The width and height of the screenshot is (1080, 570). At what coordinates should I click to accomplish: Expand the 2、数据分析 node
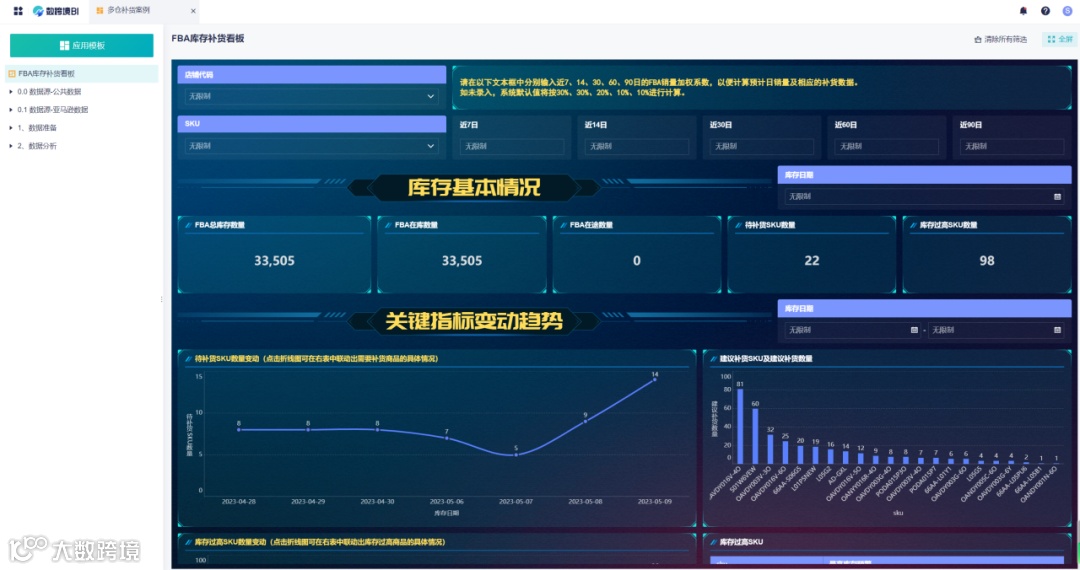click(x=10, y=146)
